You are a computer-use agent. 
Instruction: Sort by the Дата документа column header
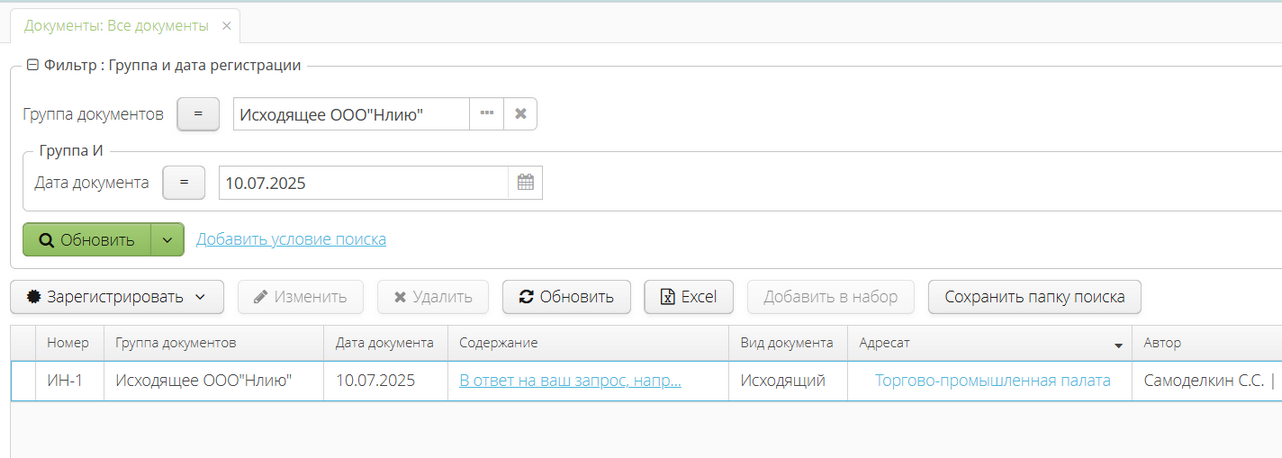[x=386, y=343]
